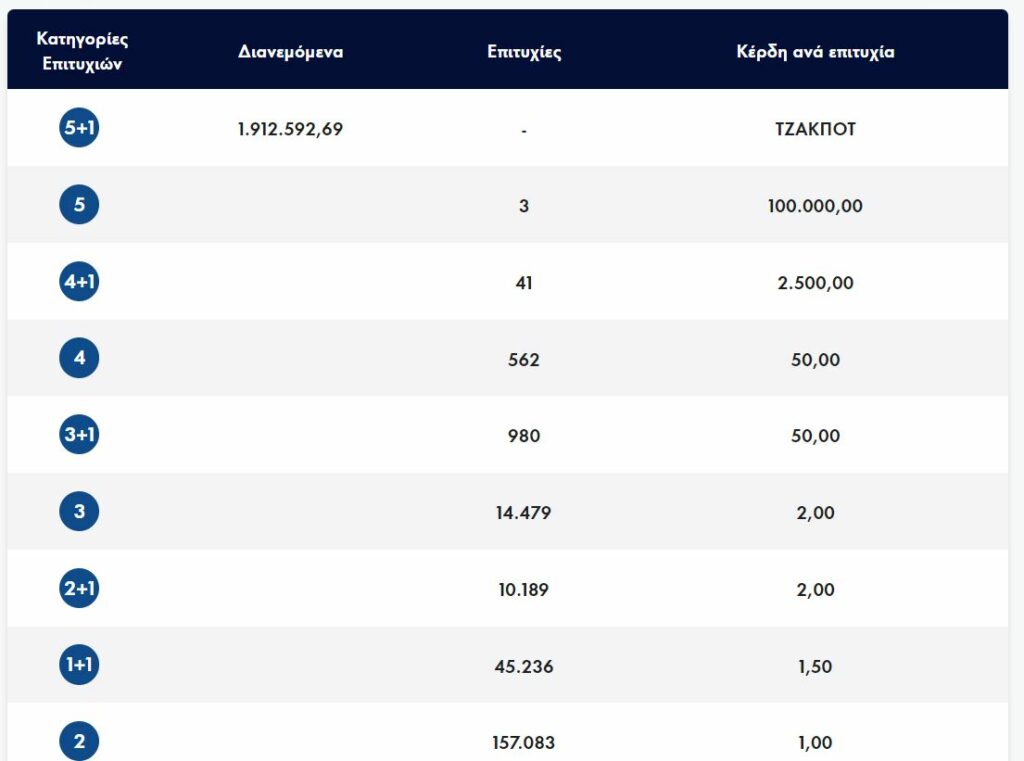Click the 3 category circle badge
The height and width of the screenshot is (761, 1024).
(79, 512)
